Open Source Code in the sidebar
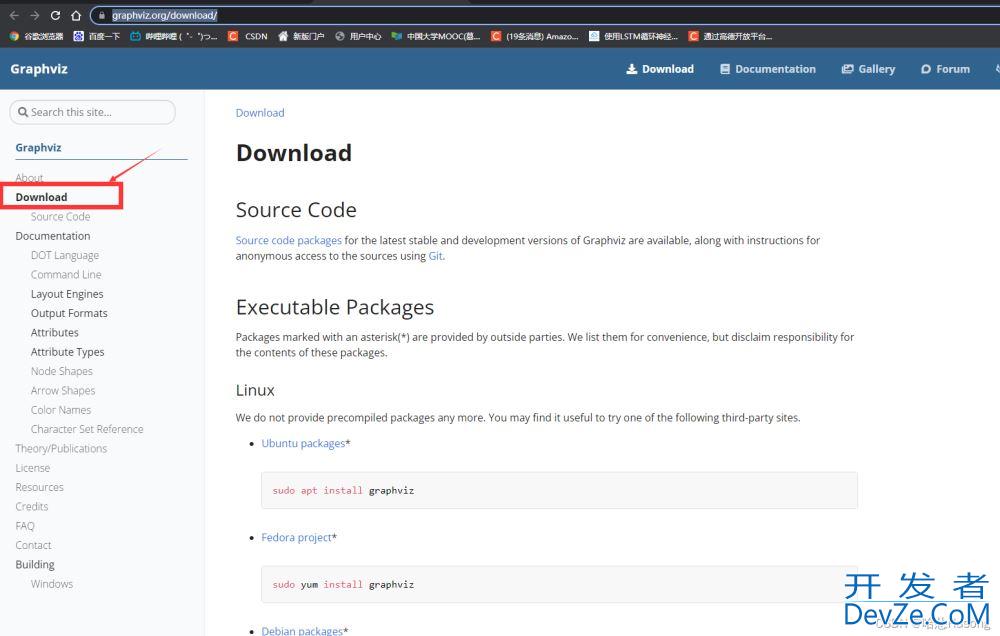1000x636 pixels. (x=61, y=217)
